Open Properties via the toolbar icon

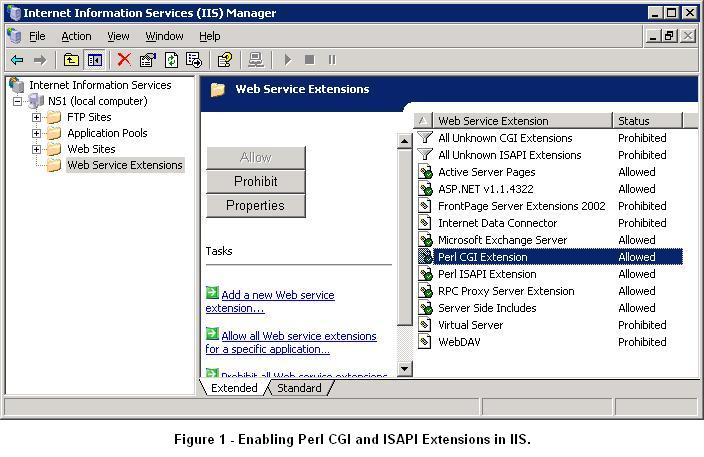tap(148, 60)
